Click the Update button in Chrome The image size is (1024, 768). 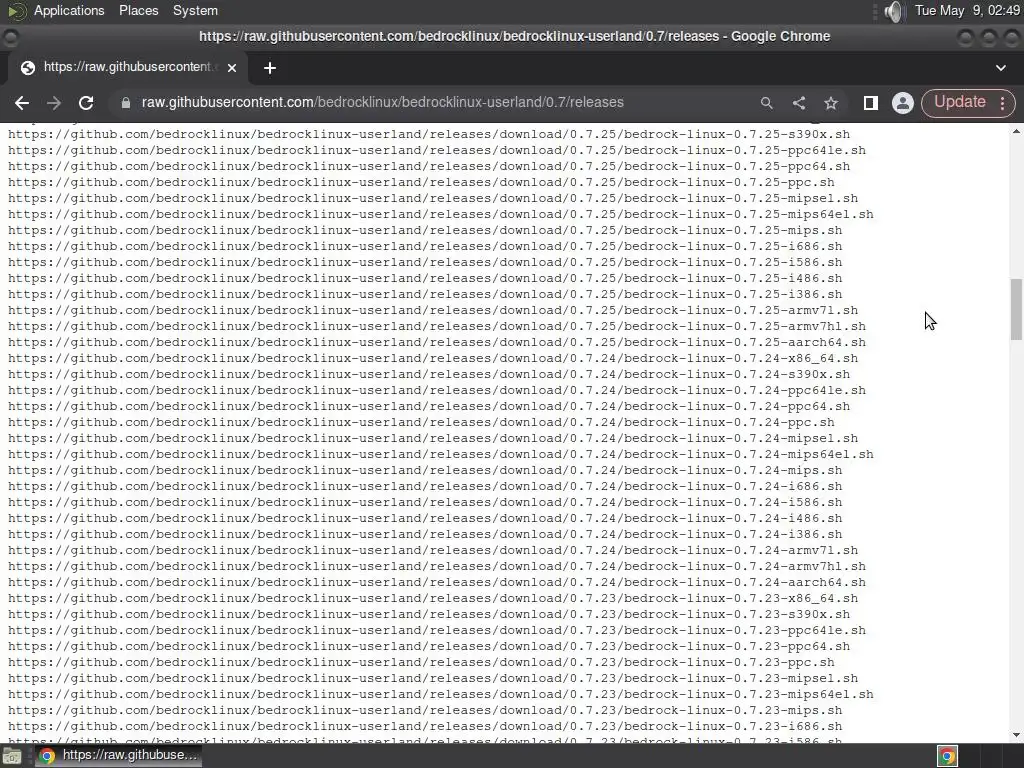(x=959, y=103)
